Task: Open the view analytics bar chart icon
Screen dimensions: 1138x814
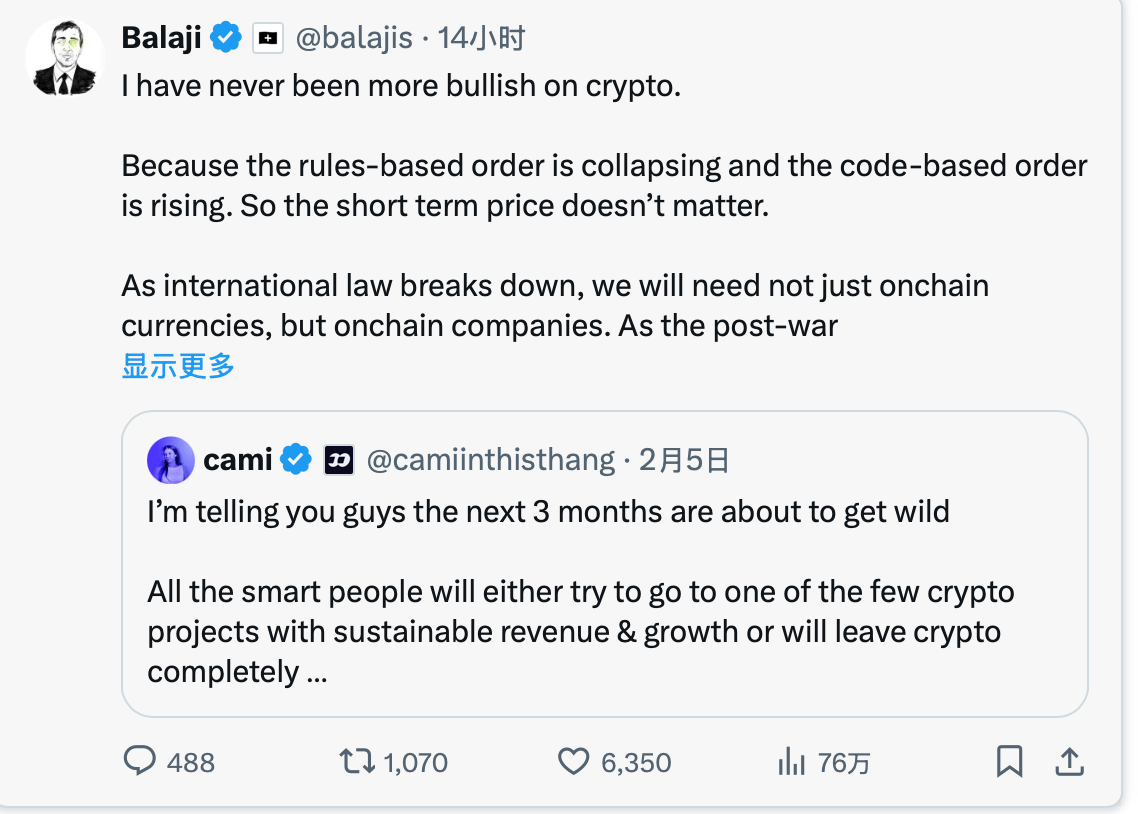Action: (791, 762)
